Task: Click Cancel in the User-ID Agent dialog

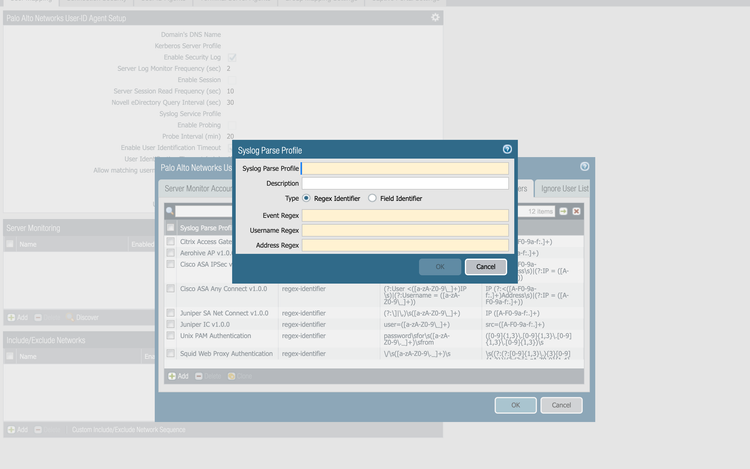Action: click(x=561, y=405)
